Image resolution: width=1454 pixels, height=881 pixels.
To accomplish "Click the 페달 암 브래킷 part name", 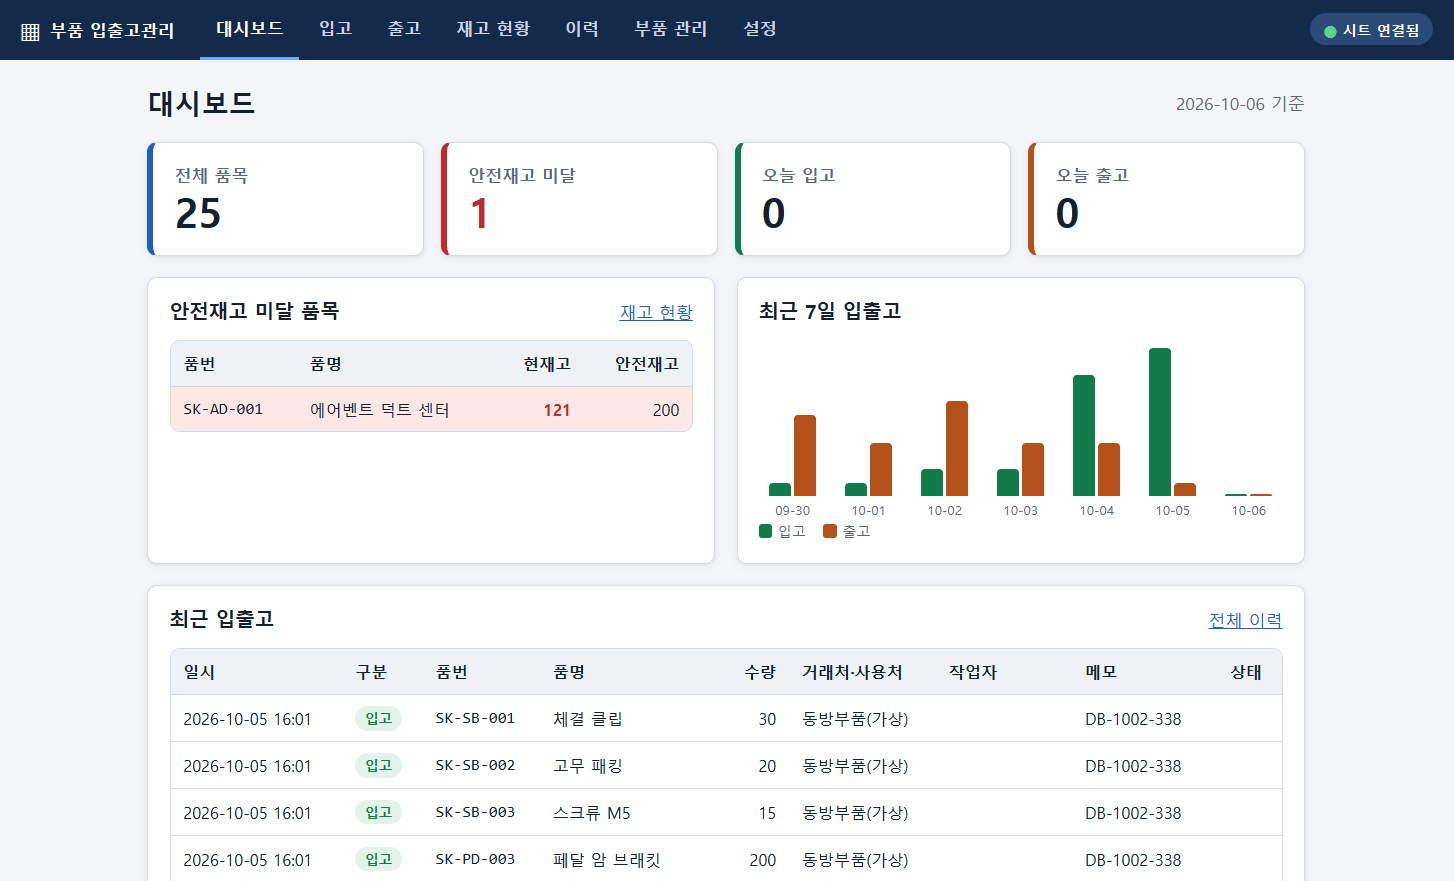I will tap(607, 860).
